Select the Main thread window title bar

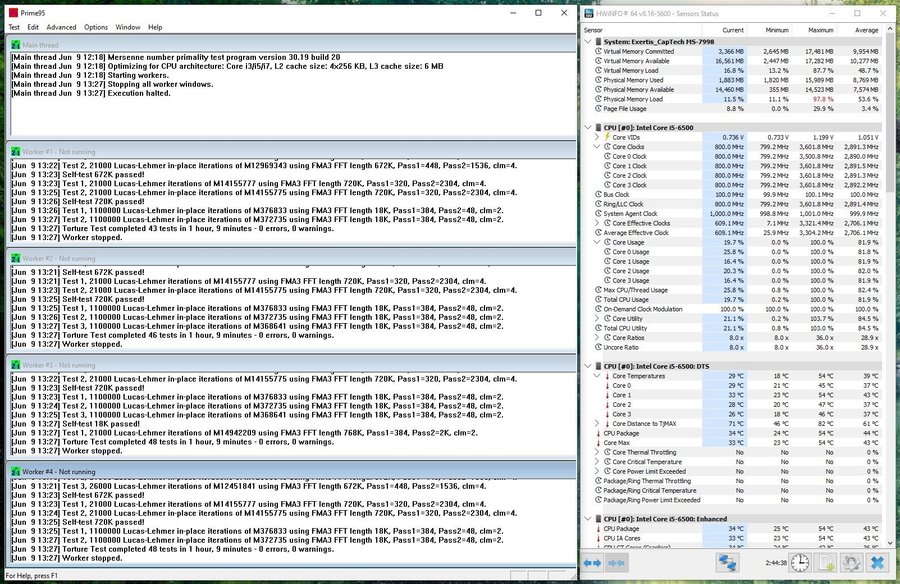coord(291,45)
